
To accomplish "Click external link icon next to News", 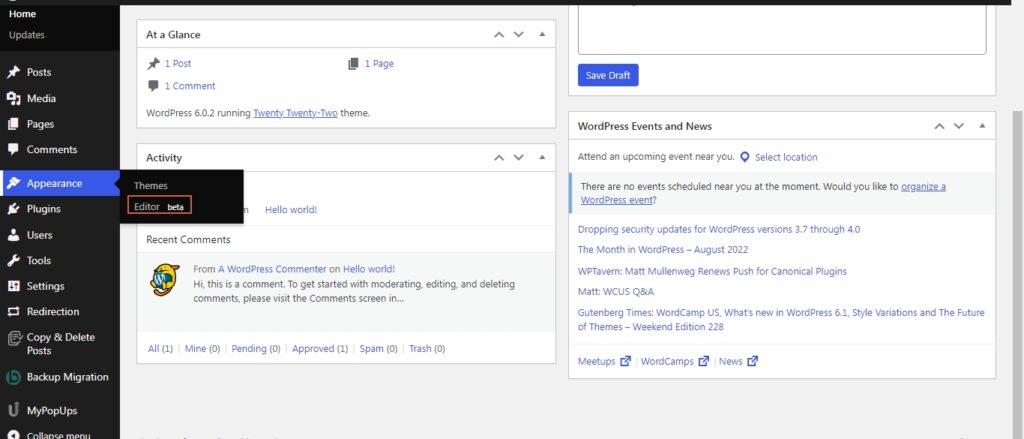I will 752,361.
